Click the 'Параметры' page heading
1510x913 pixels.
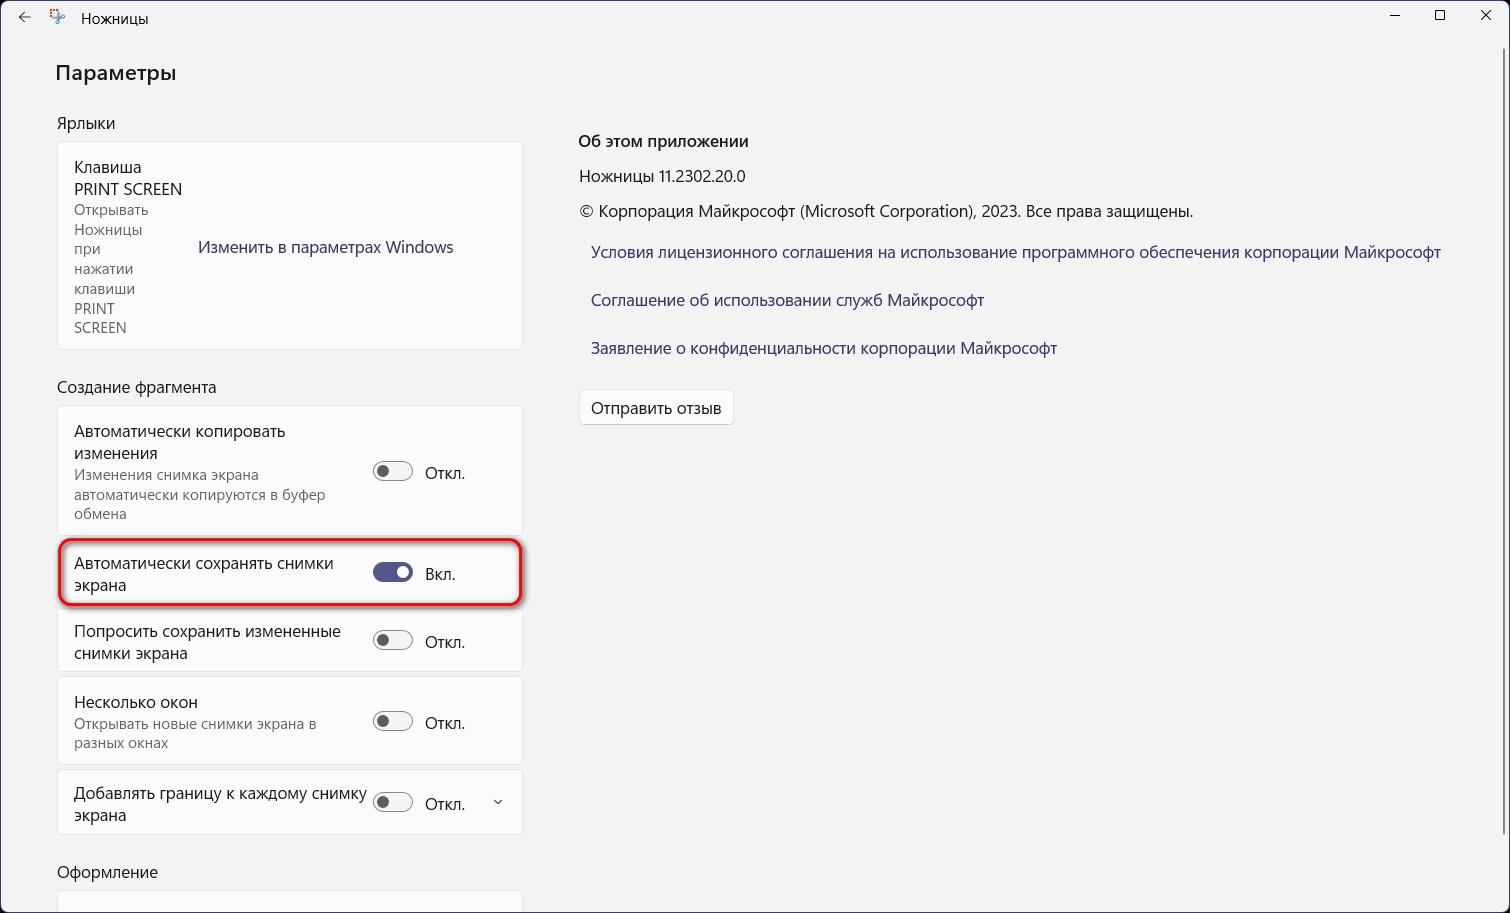pyautogui.click(x=116, y=73)
